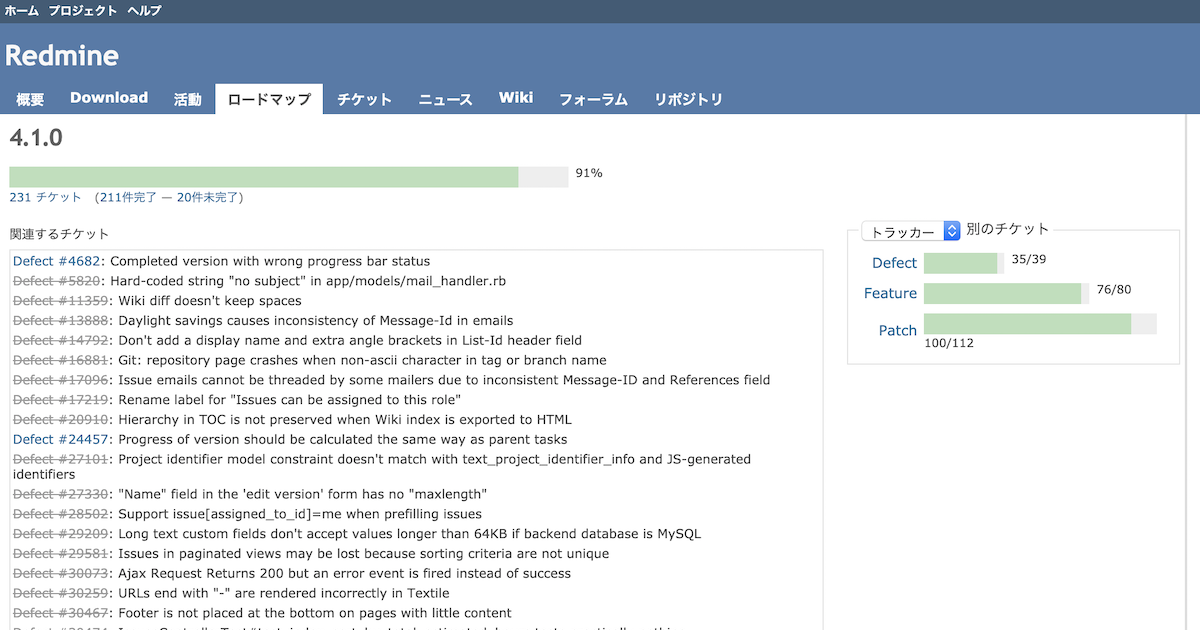Open issue Defect #14792
This screenshot has width=1200, height=630.
[x=62, y=340]
